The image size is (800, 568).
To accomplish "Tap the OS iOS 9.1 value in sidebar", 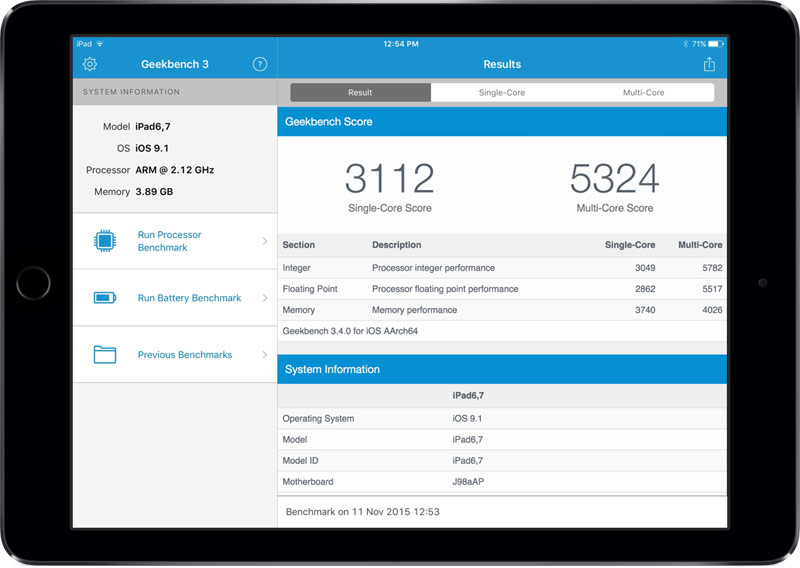I will (152, 148).
